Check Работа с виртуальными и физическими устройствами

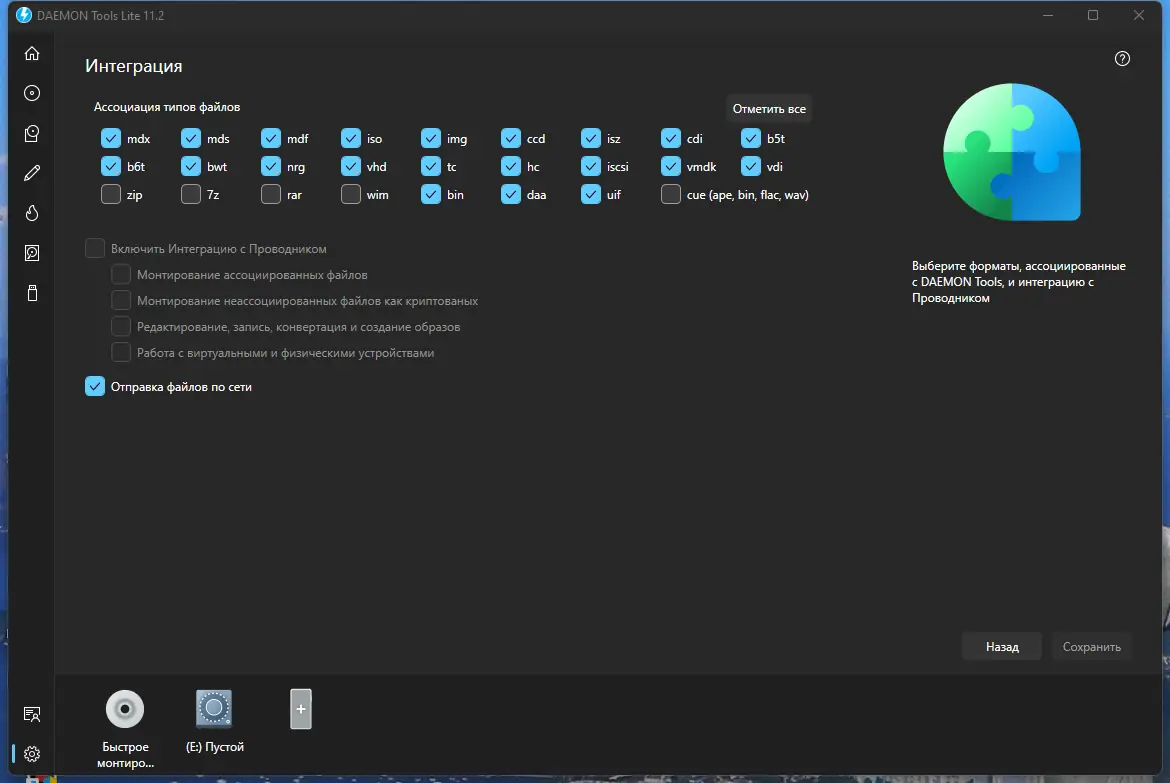pyautogui.click(x=121, y=352)
